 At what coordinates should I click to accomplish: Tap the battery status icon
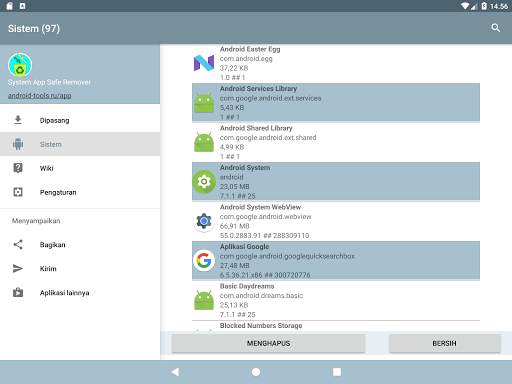[484, 6]
